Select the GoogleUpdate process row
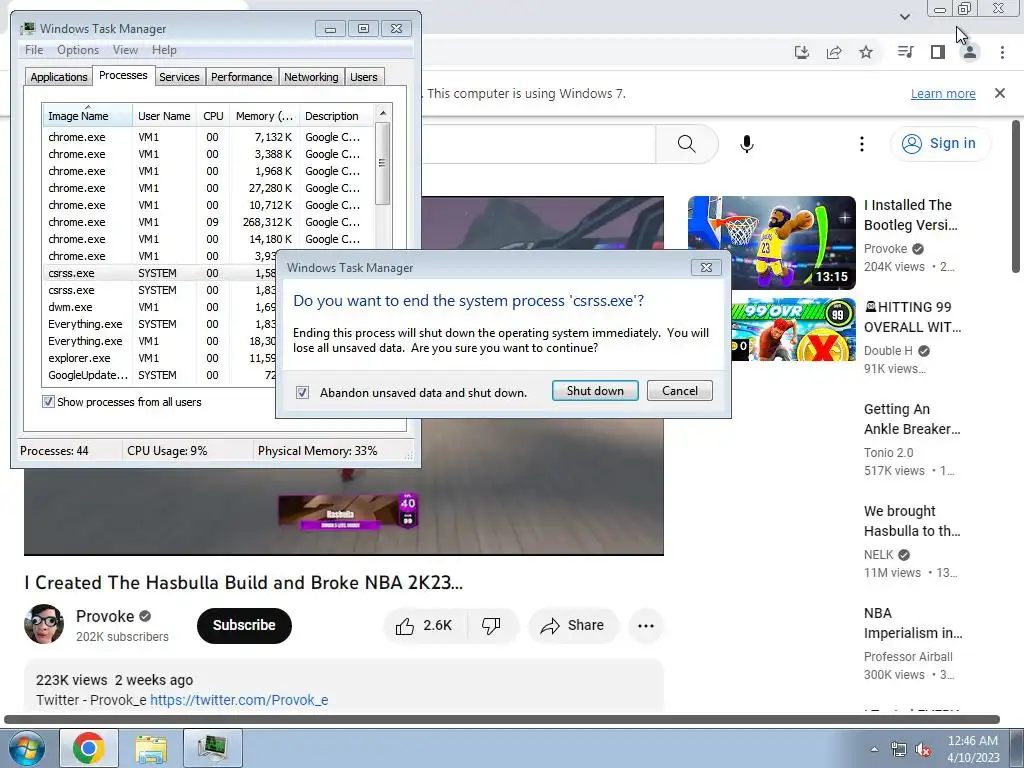Screen dimensions: 1024x768 click(x=159, y=375)
